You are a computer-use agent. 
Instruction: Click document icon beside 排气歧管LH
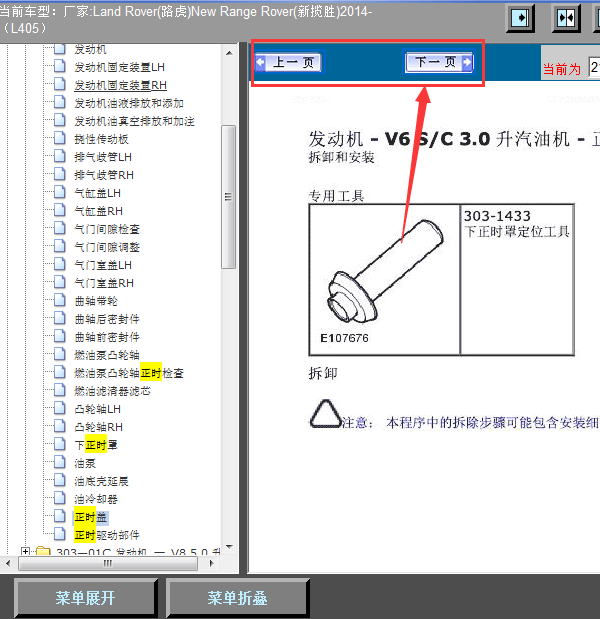(x=60, y=156)
